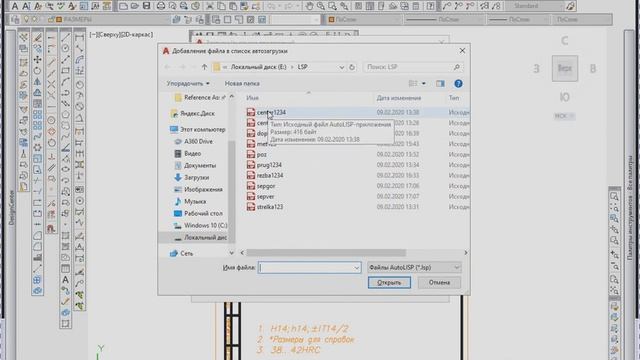Open the 'Файлы AutoLISP (*.lsp)' file type dropdown
This screenshot has height=360, width=640.
(x=414, y=267)
